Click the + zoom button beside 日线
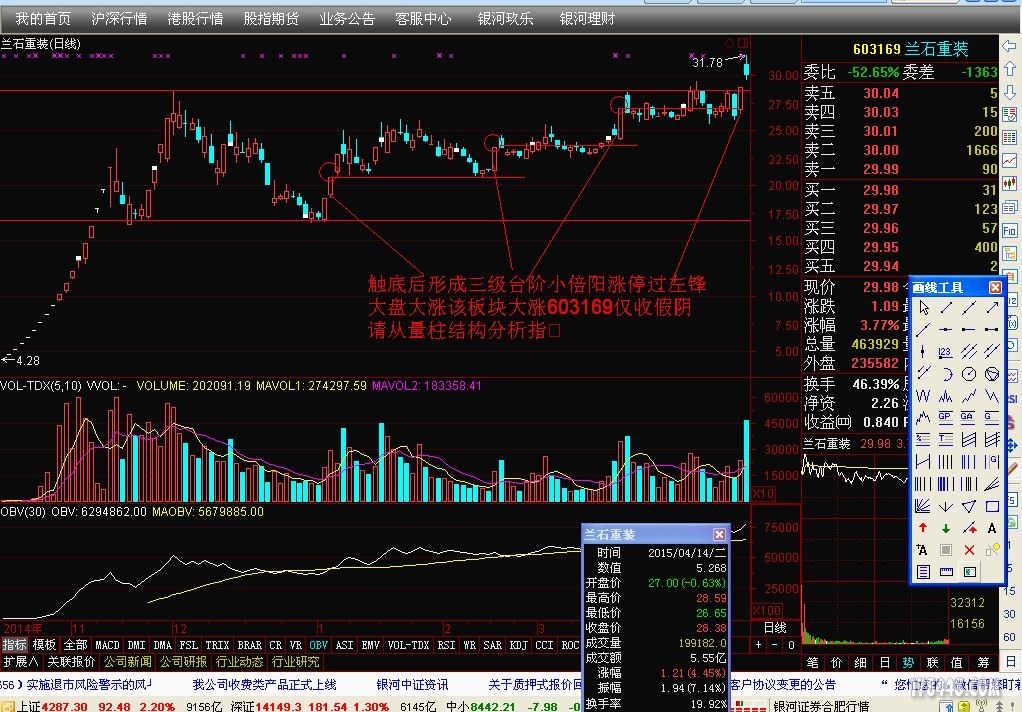The height and width of the screenshot is (712, 1022). (759, 645)
